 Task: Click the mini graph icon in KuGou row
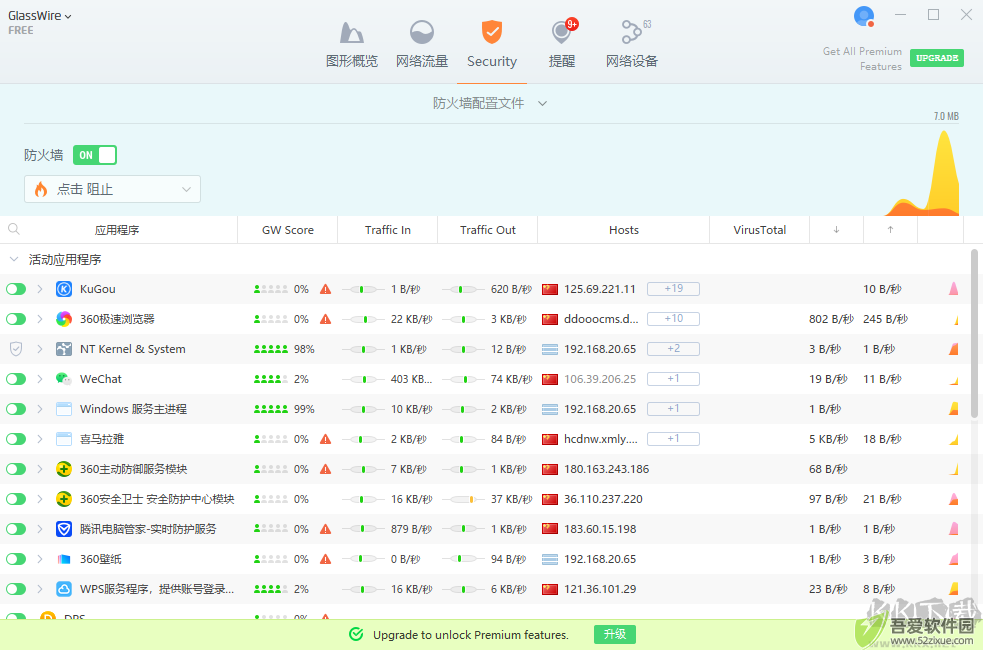point(954,288)
